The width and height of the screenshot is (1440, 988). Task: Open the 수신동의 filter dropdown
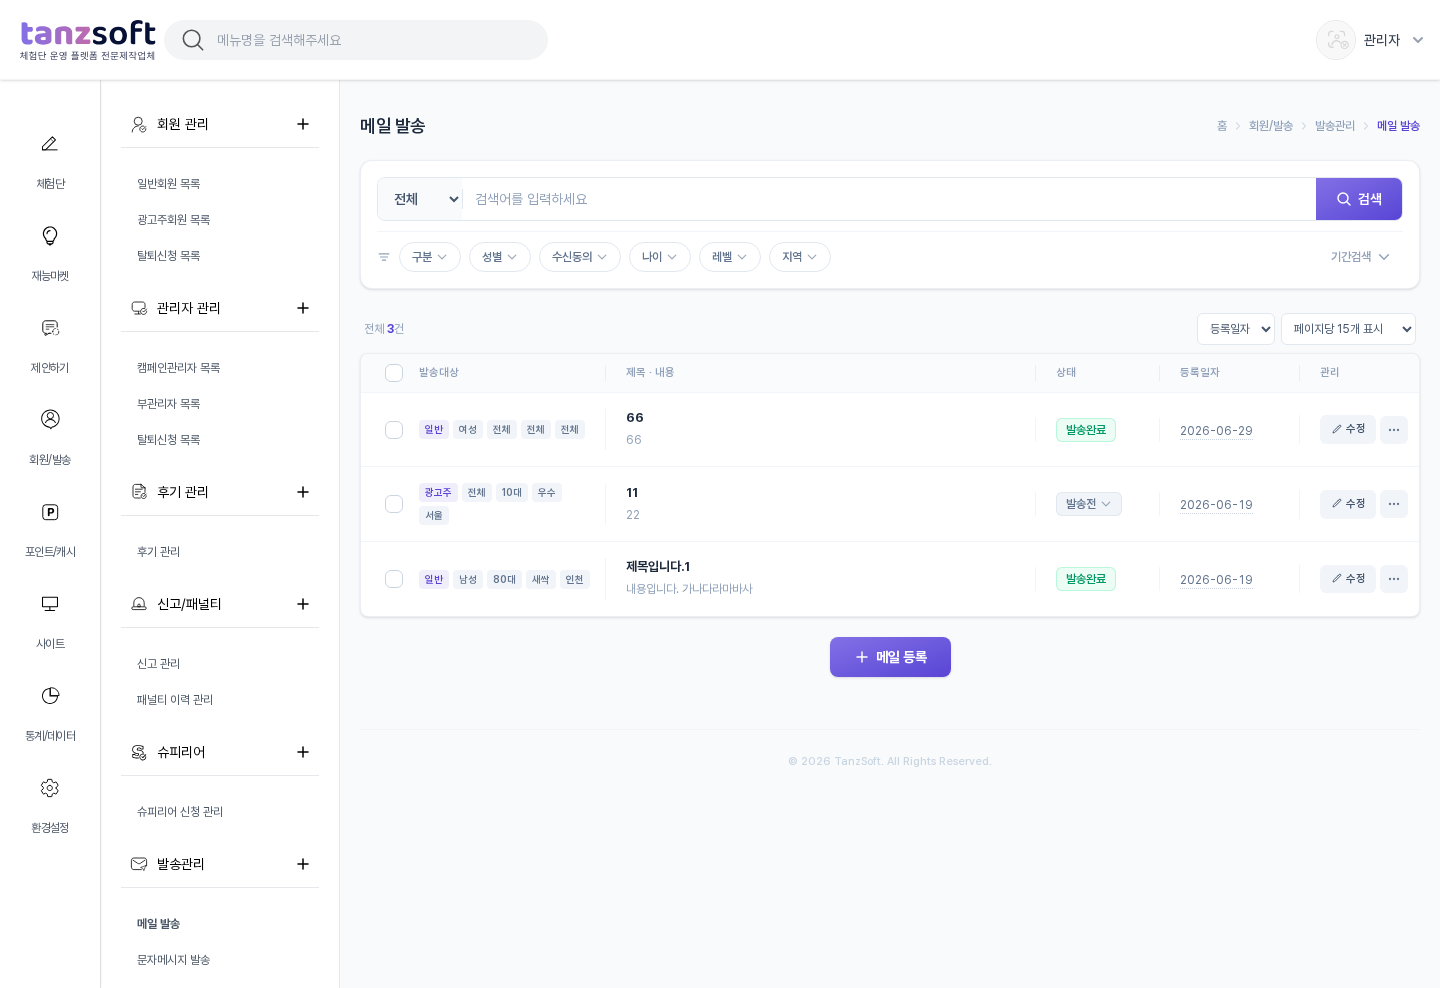point(580,257)
